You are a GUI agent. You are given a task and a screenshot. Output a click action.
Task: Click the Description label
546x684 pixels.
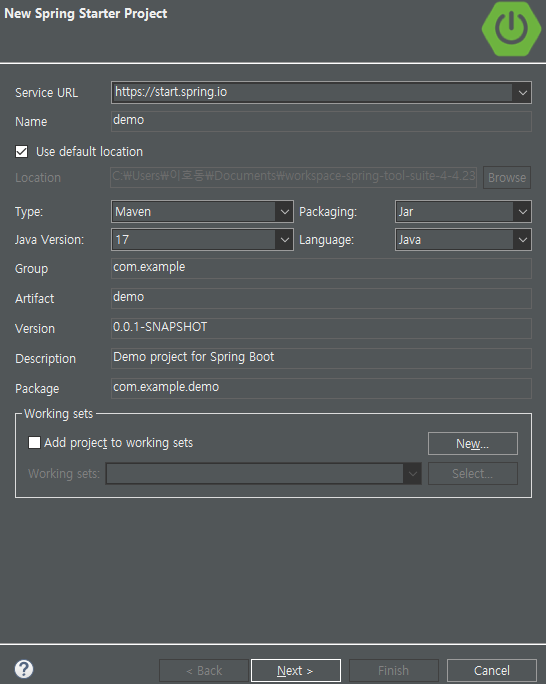click(x=45, y=359)
